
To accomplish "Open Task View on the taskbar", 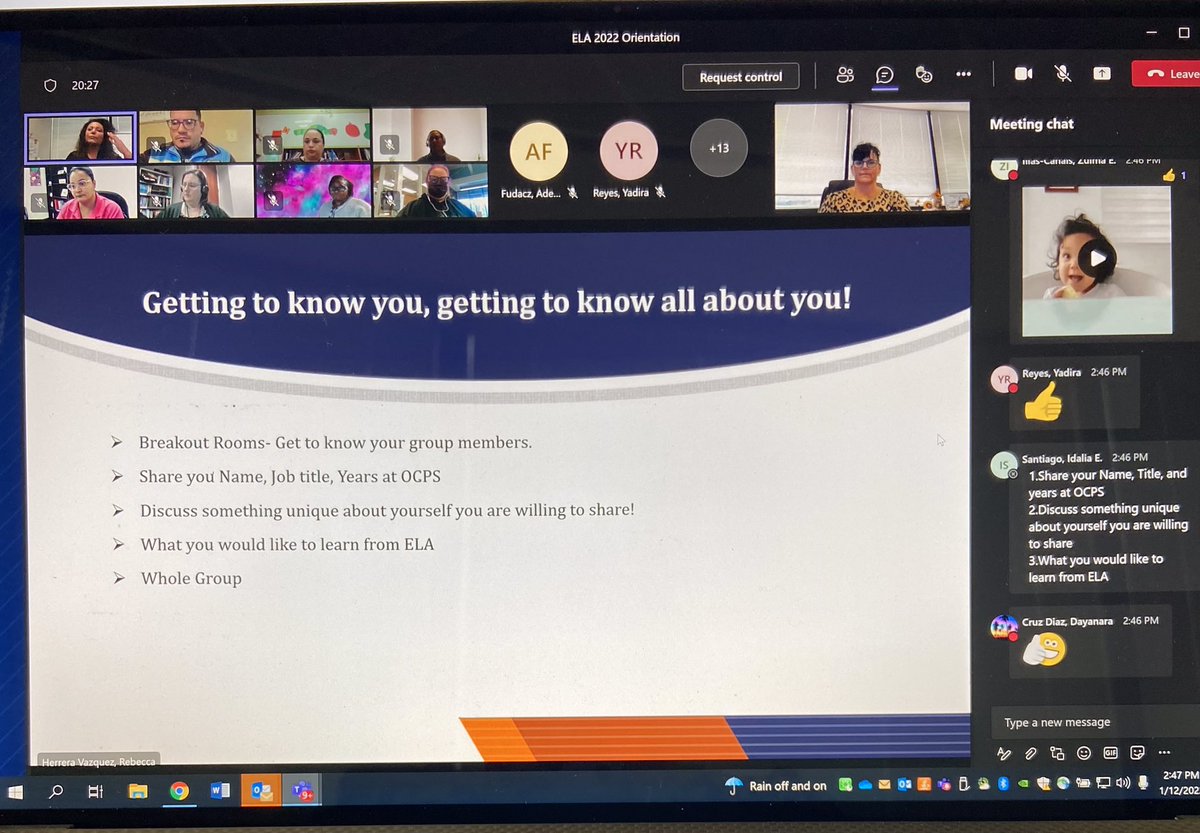I will [x=95, y=791].
